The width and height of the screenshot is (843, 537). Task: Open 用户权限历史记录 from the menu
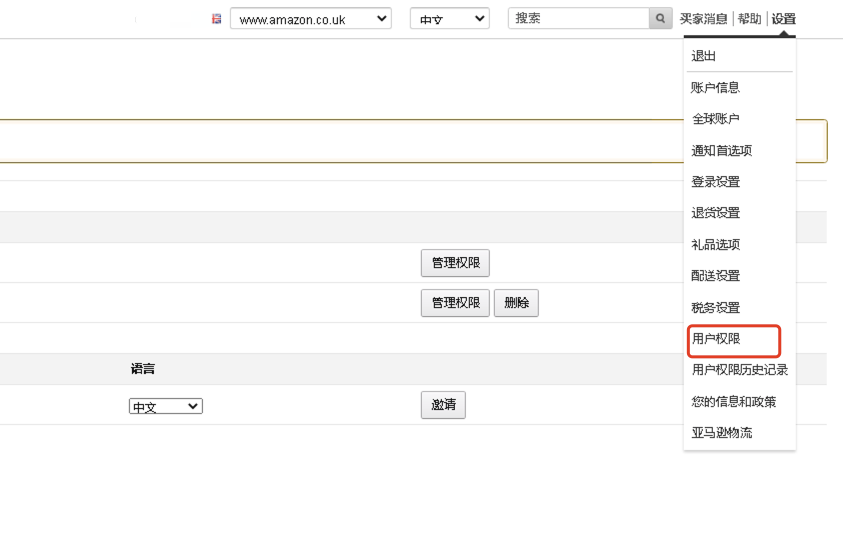tap(740, 370)
